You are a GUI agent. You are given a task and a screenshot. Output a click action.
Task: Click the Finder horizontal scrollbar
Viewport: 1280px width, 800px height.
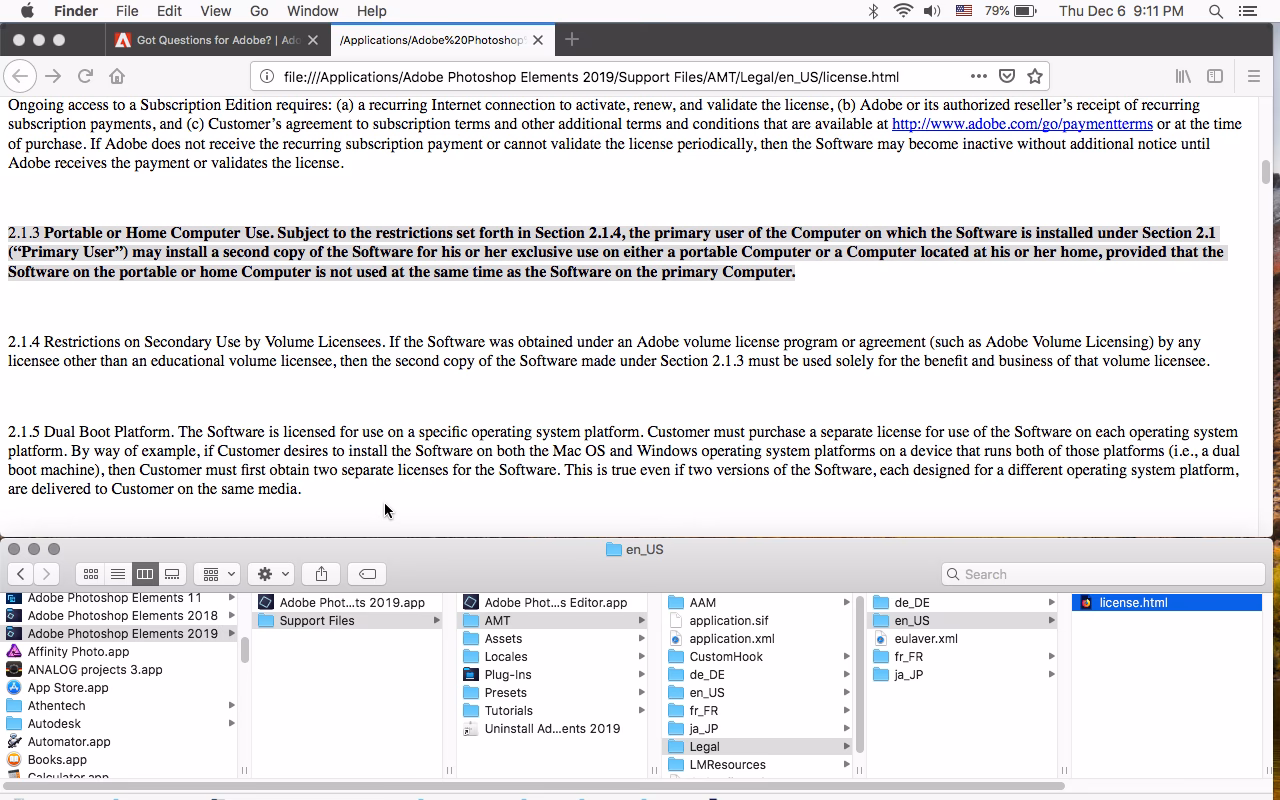(535, 786)
